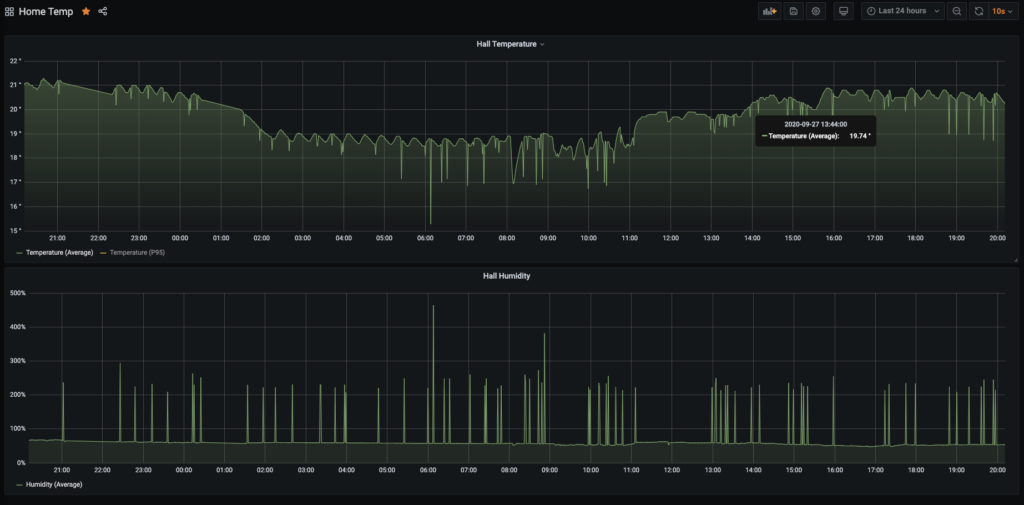This screenshot has width=1024, height=505.
Task: Zoom out the time range
Action: pos(956,11)
